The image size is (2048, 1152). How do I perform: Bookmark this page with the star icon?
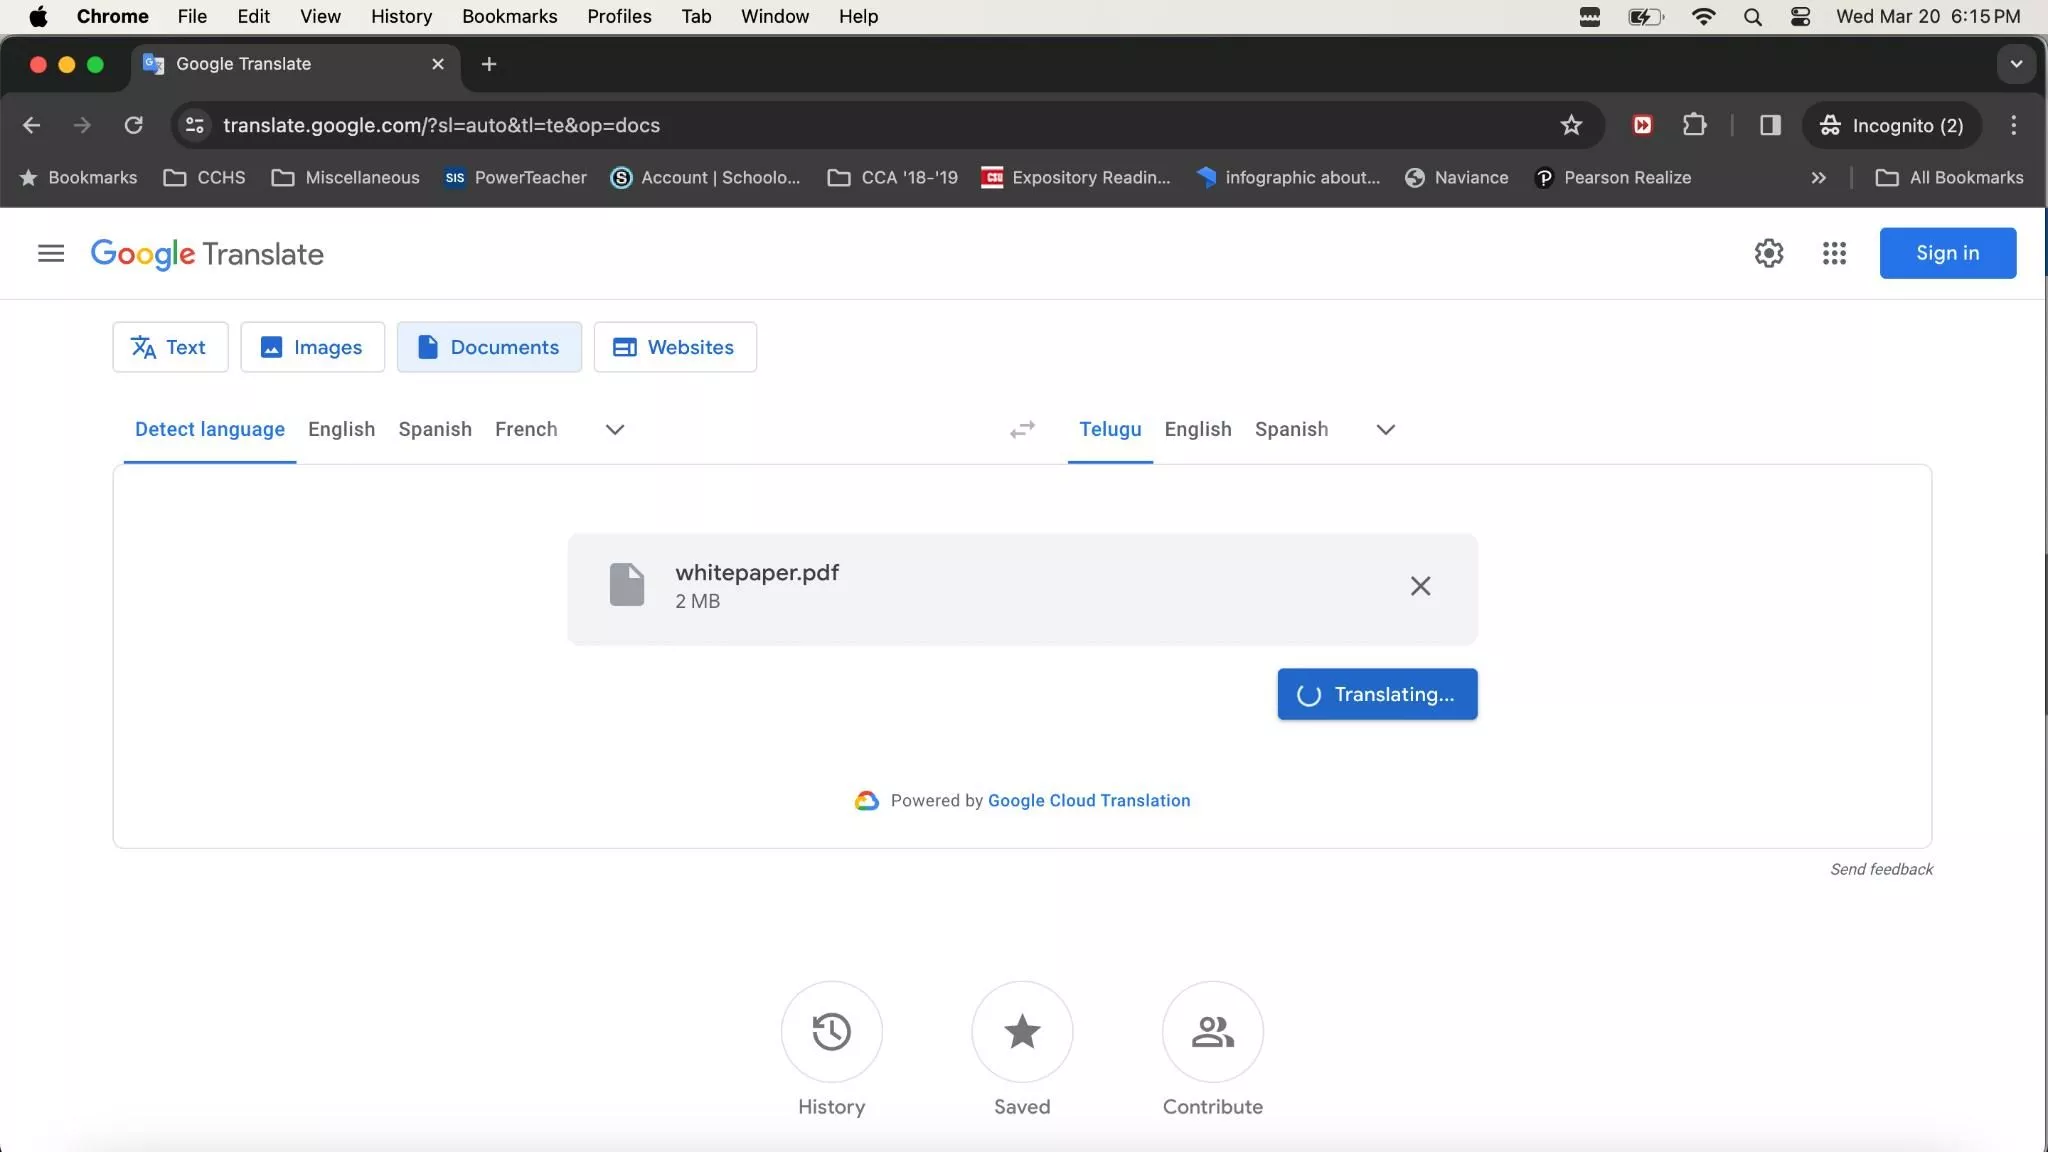point(1571,125)
